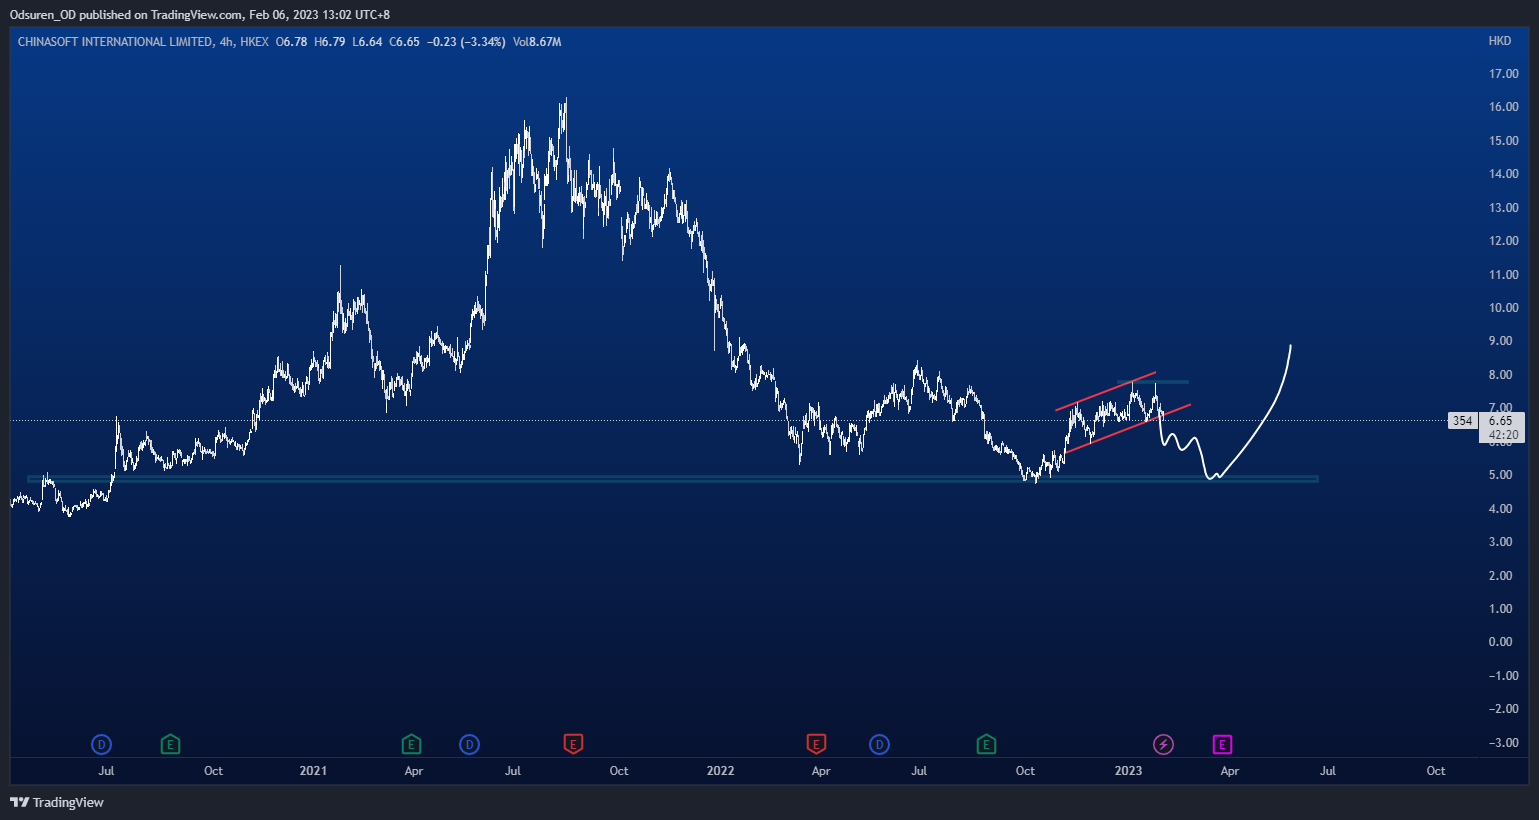Click the 4.00 price scale label
Screen dimensions: 1539x820
[x=1500, y=509]
